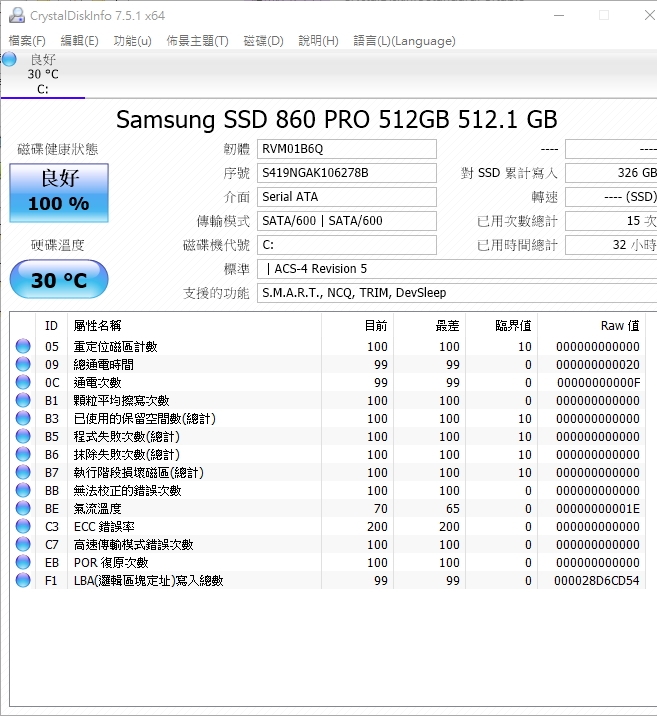Open the 說明(H) menu
657x716 pixels.
coord(318,41)
